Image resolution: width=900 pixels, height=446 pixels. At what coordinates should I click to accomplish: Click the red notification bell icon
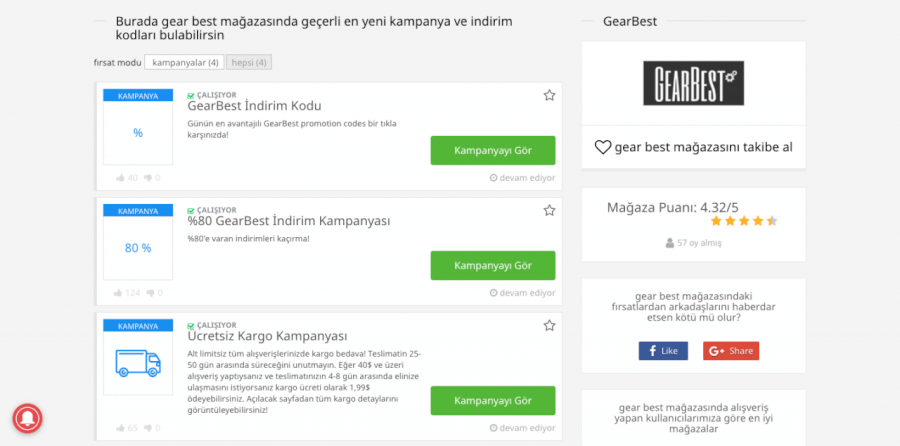point(28,418)
